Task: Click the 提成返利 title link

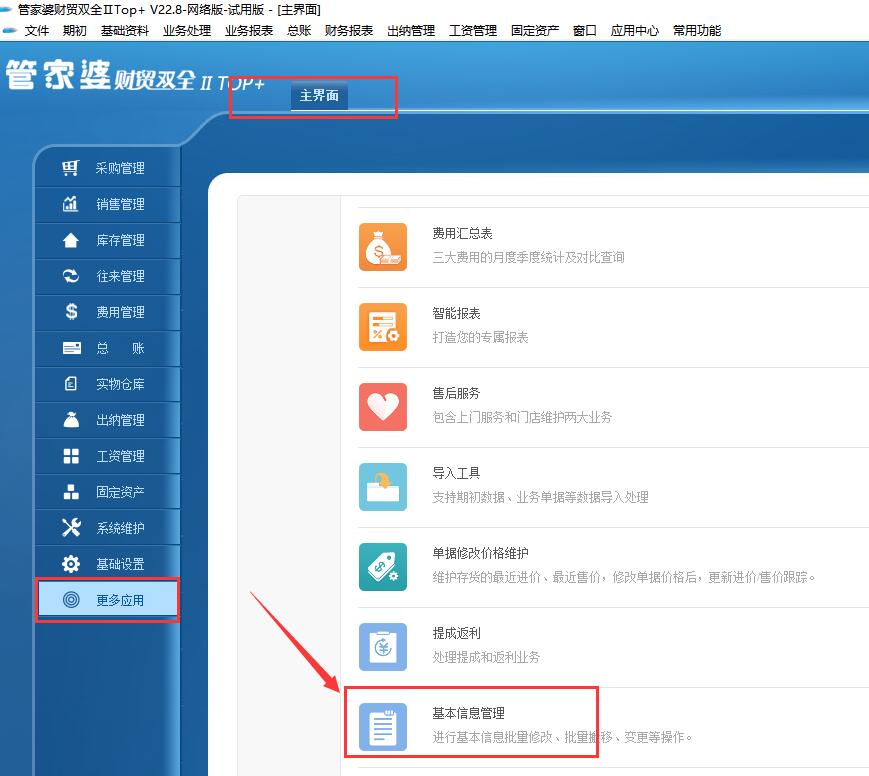Action: tap(457, 633)
